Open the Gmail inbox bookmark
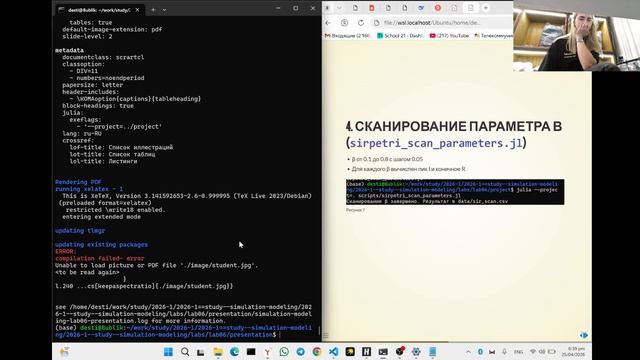The image size is (640, 360). point(347,36)
